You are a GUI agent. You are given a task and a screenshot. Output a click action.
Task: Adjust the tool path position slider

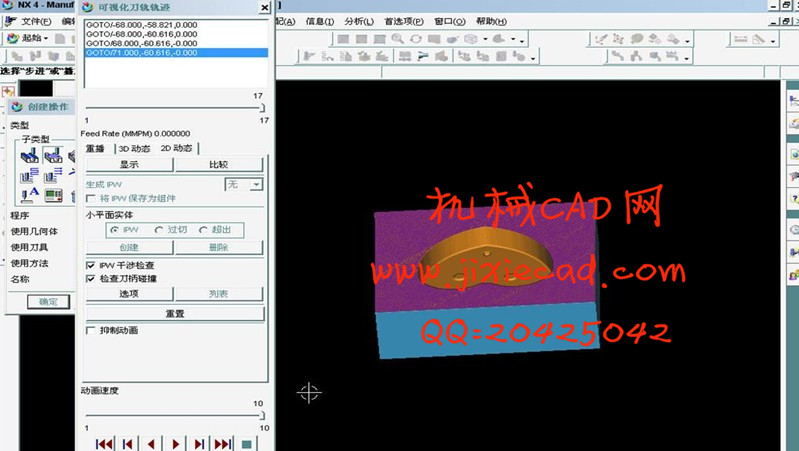pos(175,108)
